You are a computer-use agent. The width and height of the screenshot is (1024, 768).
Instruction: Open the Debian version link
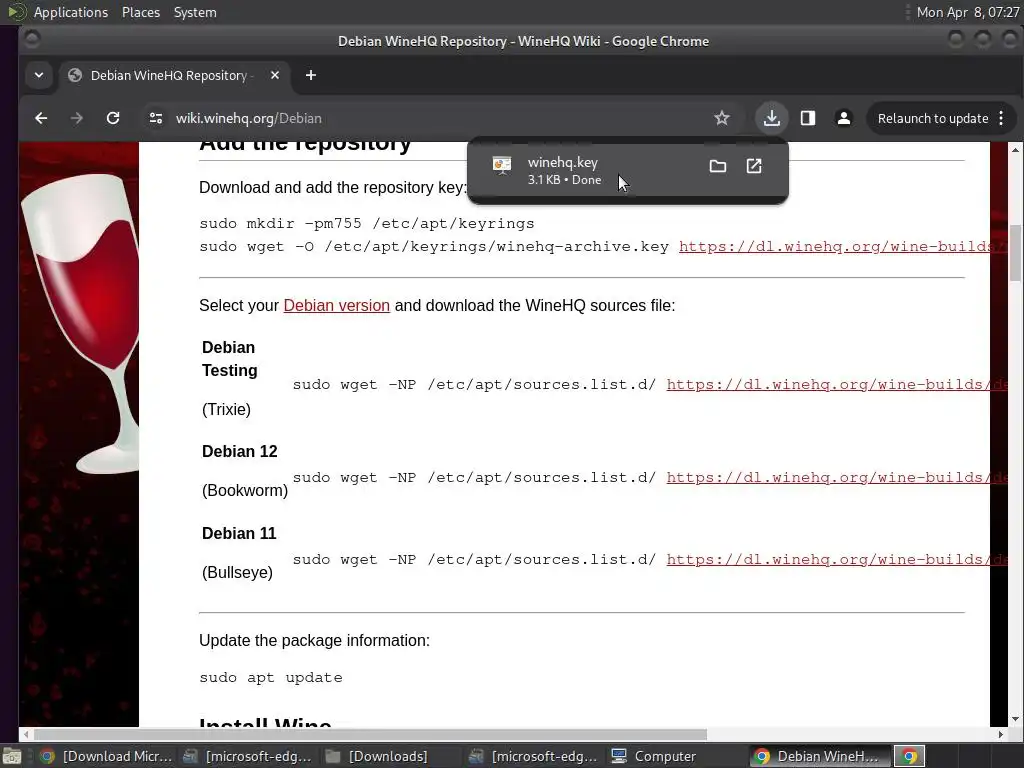coord(336,306)
